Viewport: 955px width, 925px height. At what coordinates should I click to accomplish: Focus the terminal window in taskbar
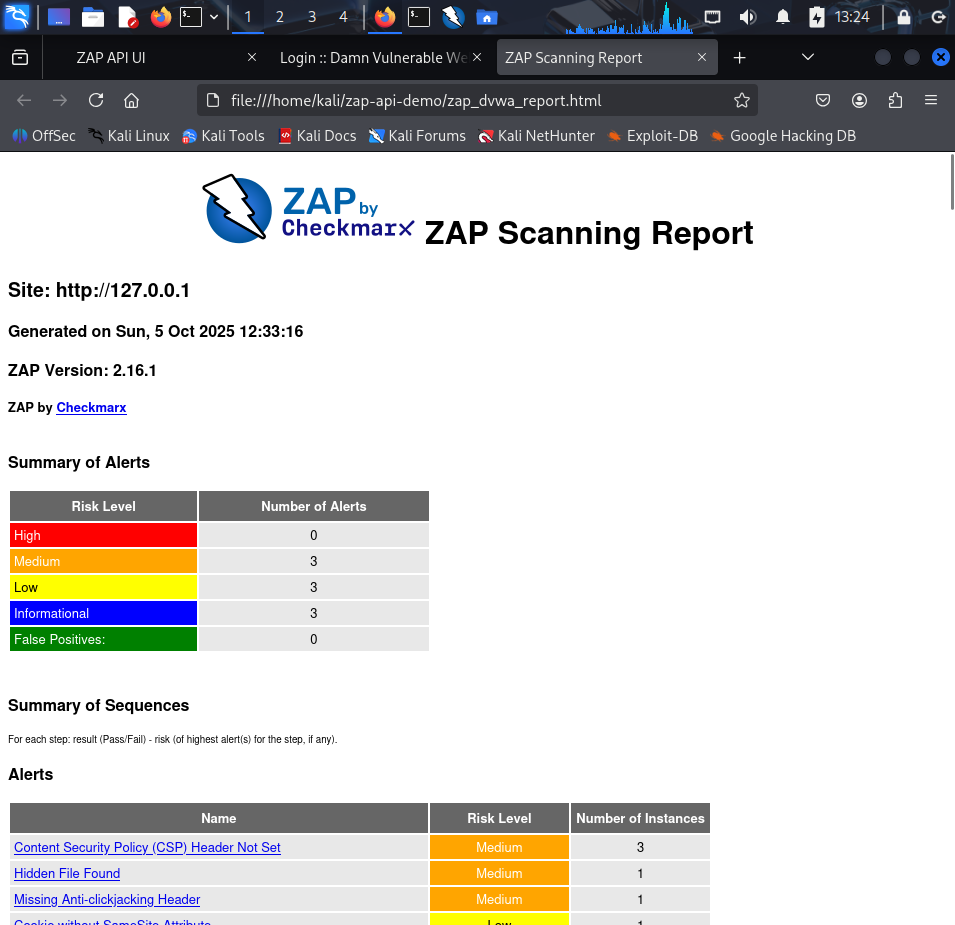click(x=419, y=17)
